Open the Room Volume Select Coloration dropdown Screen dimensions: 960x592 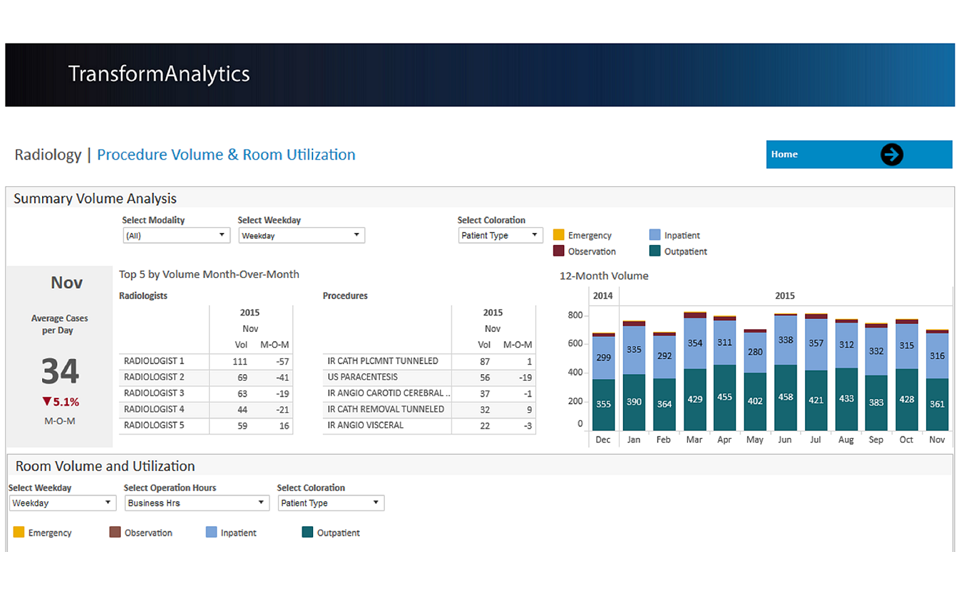click(331, 503)
